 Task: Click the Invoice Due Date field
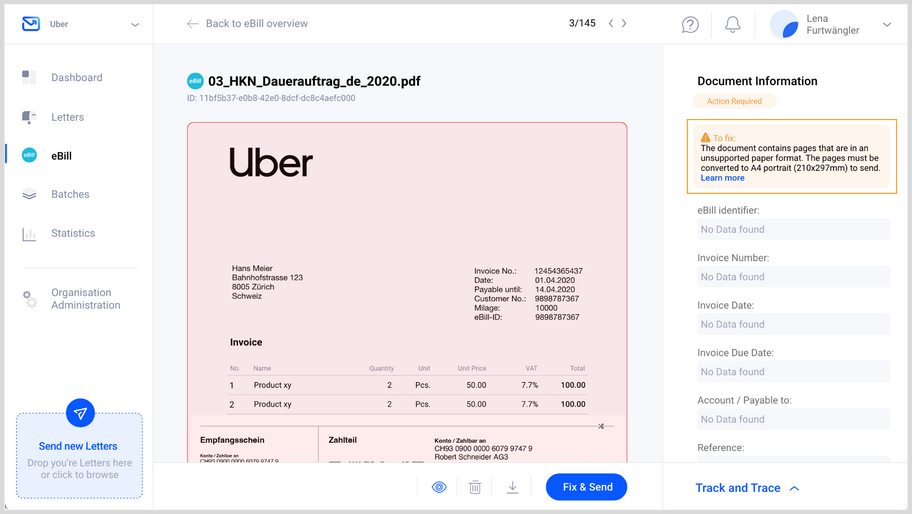pos(793,372)
